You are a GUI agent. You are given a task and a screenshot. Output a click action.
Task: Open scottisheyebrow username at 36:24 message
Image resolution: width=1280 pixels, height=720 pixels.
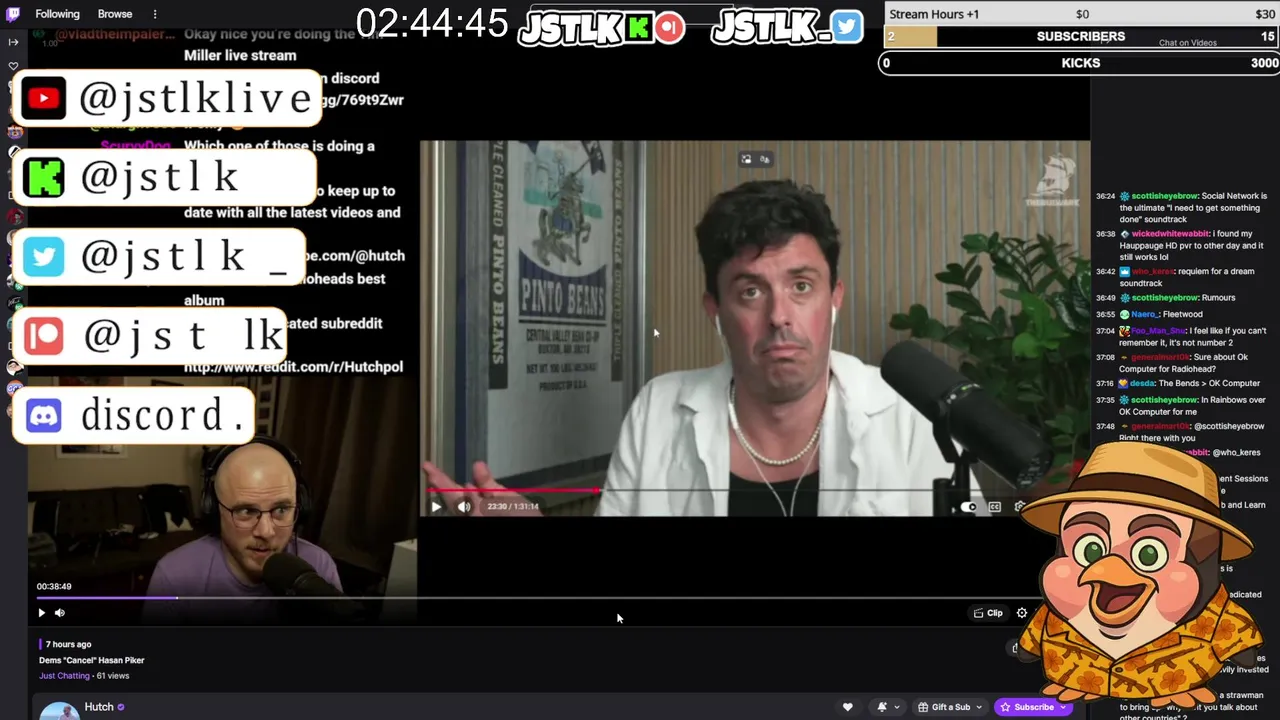coord(1164,196)
